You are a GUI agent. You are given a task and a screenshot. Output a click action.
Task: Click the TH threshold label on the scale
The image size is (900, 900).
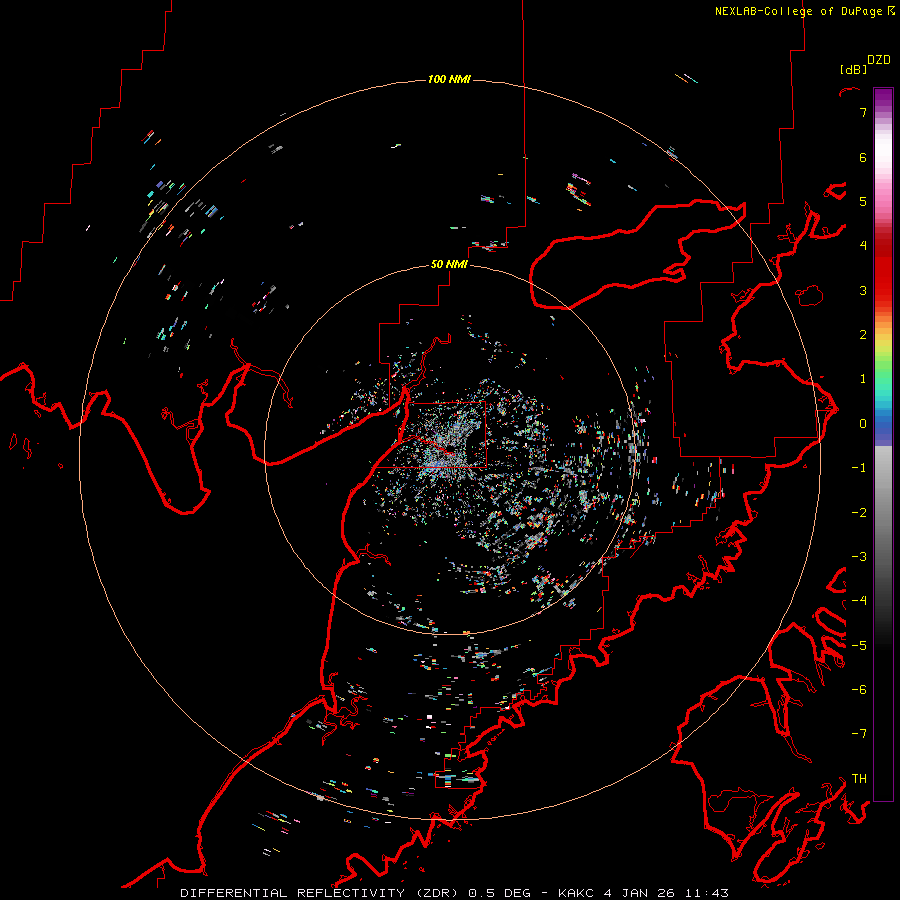point(859,779)
